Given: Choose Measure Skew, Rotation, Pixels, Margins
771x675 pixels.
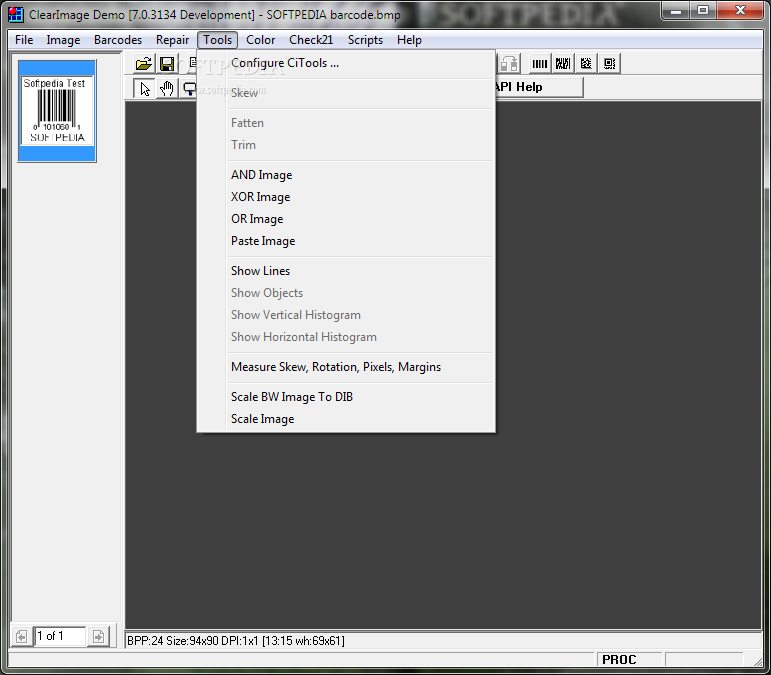Looking at the screenshot, I should (346, 367).
